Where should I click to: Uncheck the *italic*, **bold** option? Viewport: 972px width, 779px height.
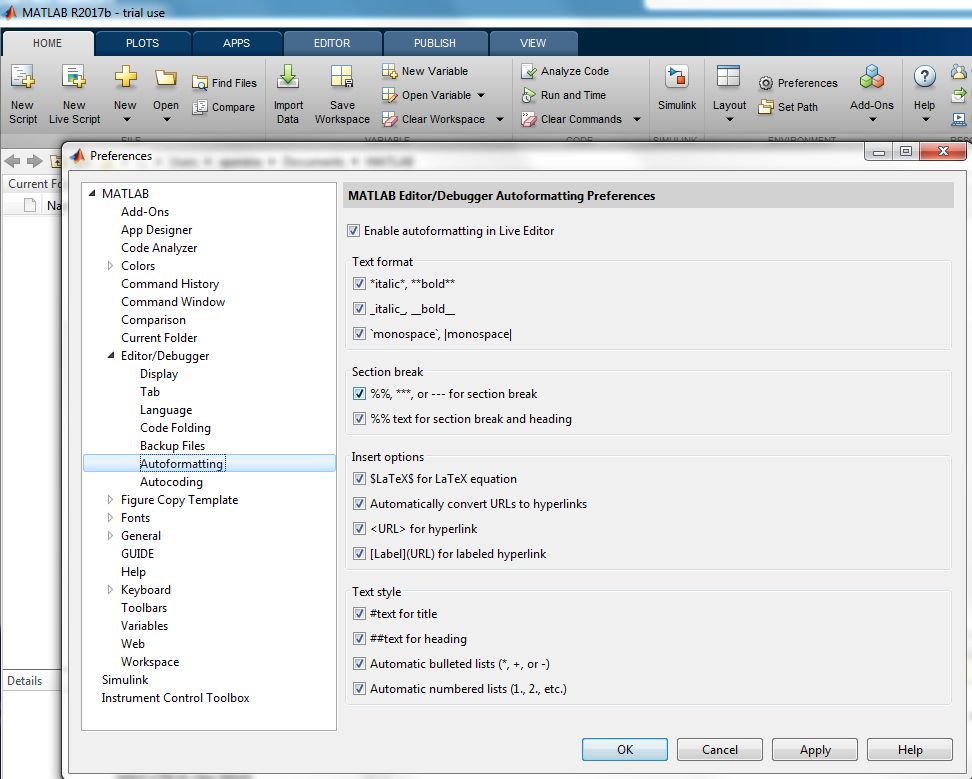click(x=359, y=284)
